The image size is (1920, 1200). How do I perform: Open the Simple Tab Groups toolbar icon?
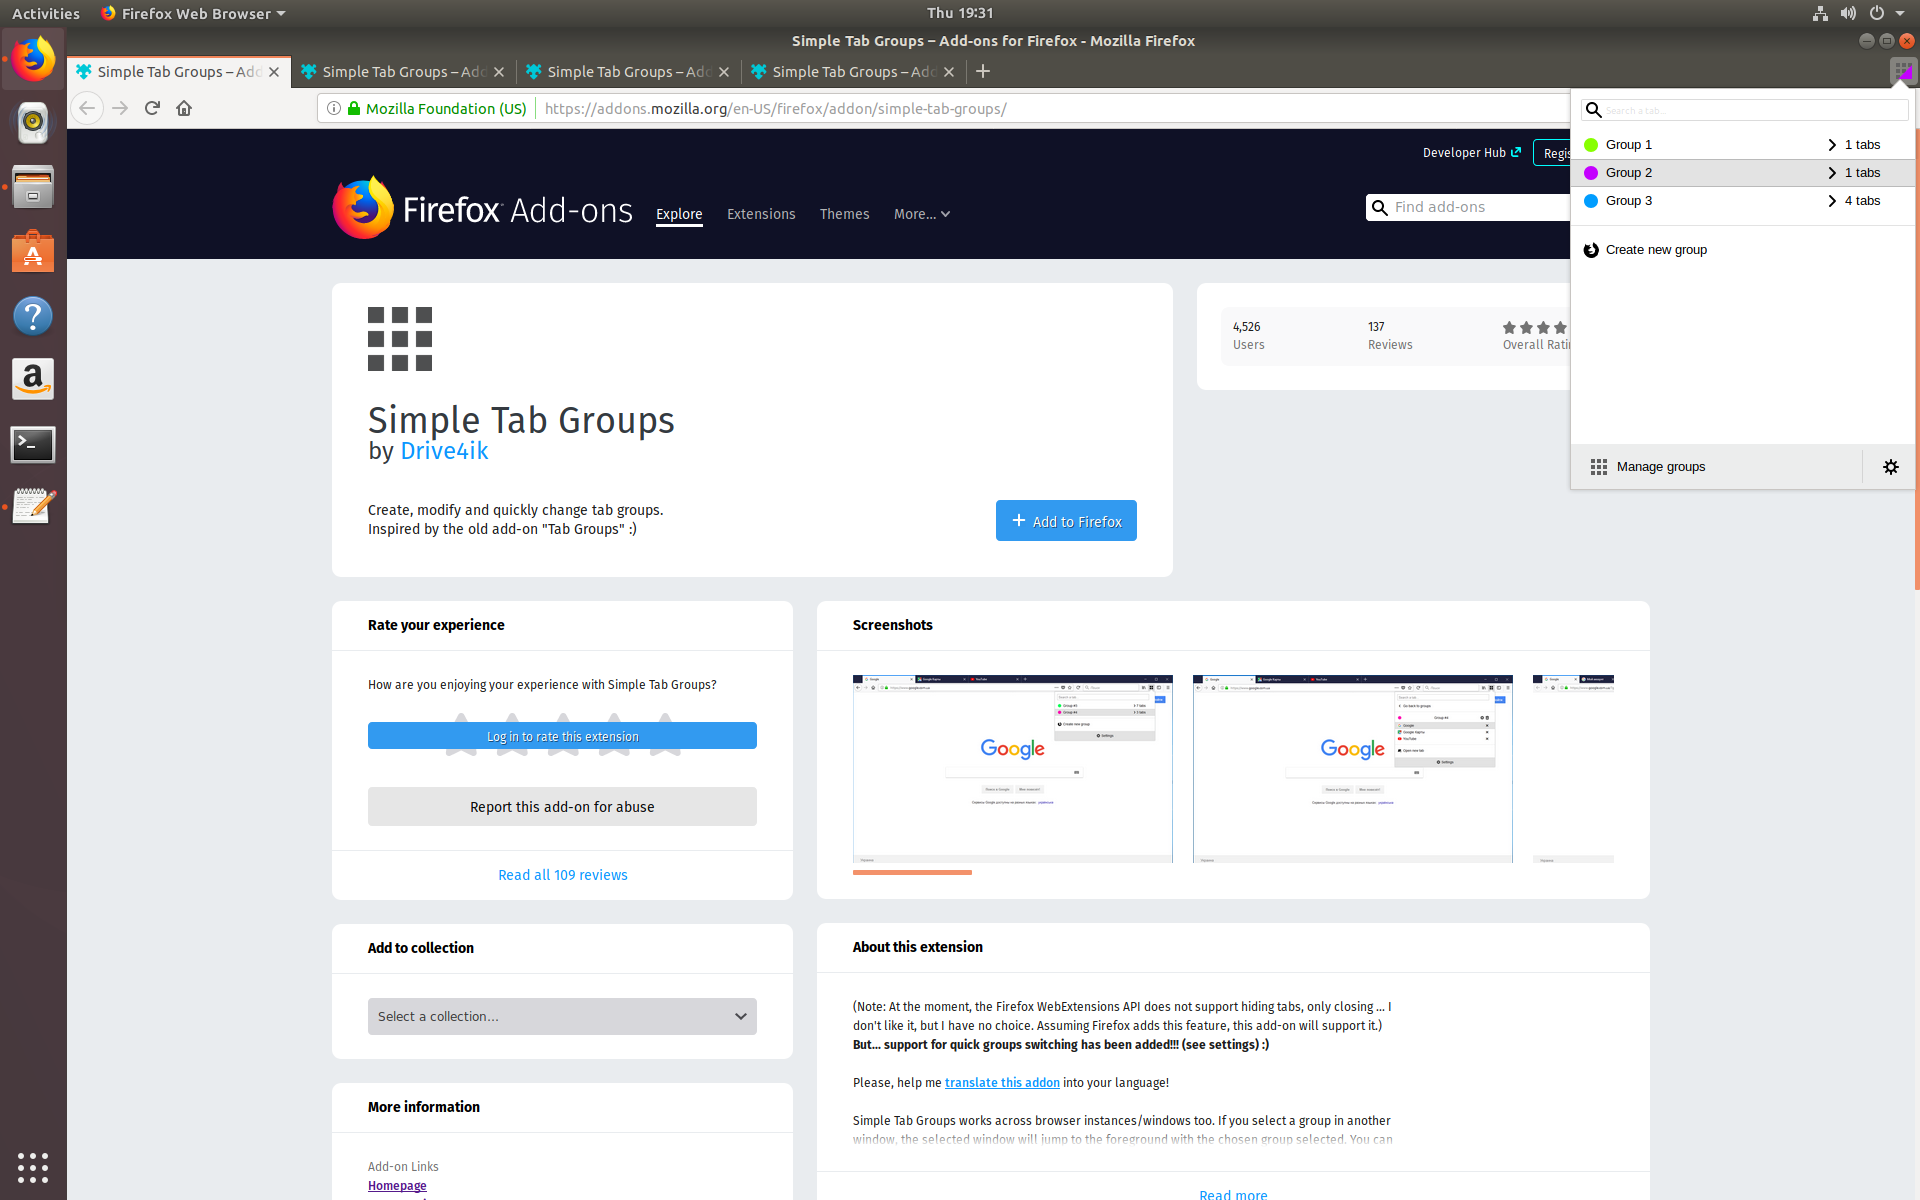coord(1902,71)
